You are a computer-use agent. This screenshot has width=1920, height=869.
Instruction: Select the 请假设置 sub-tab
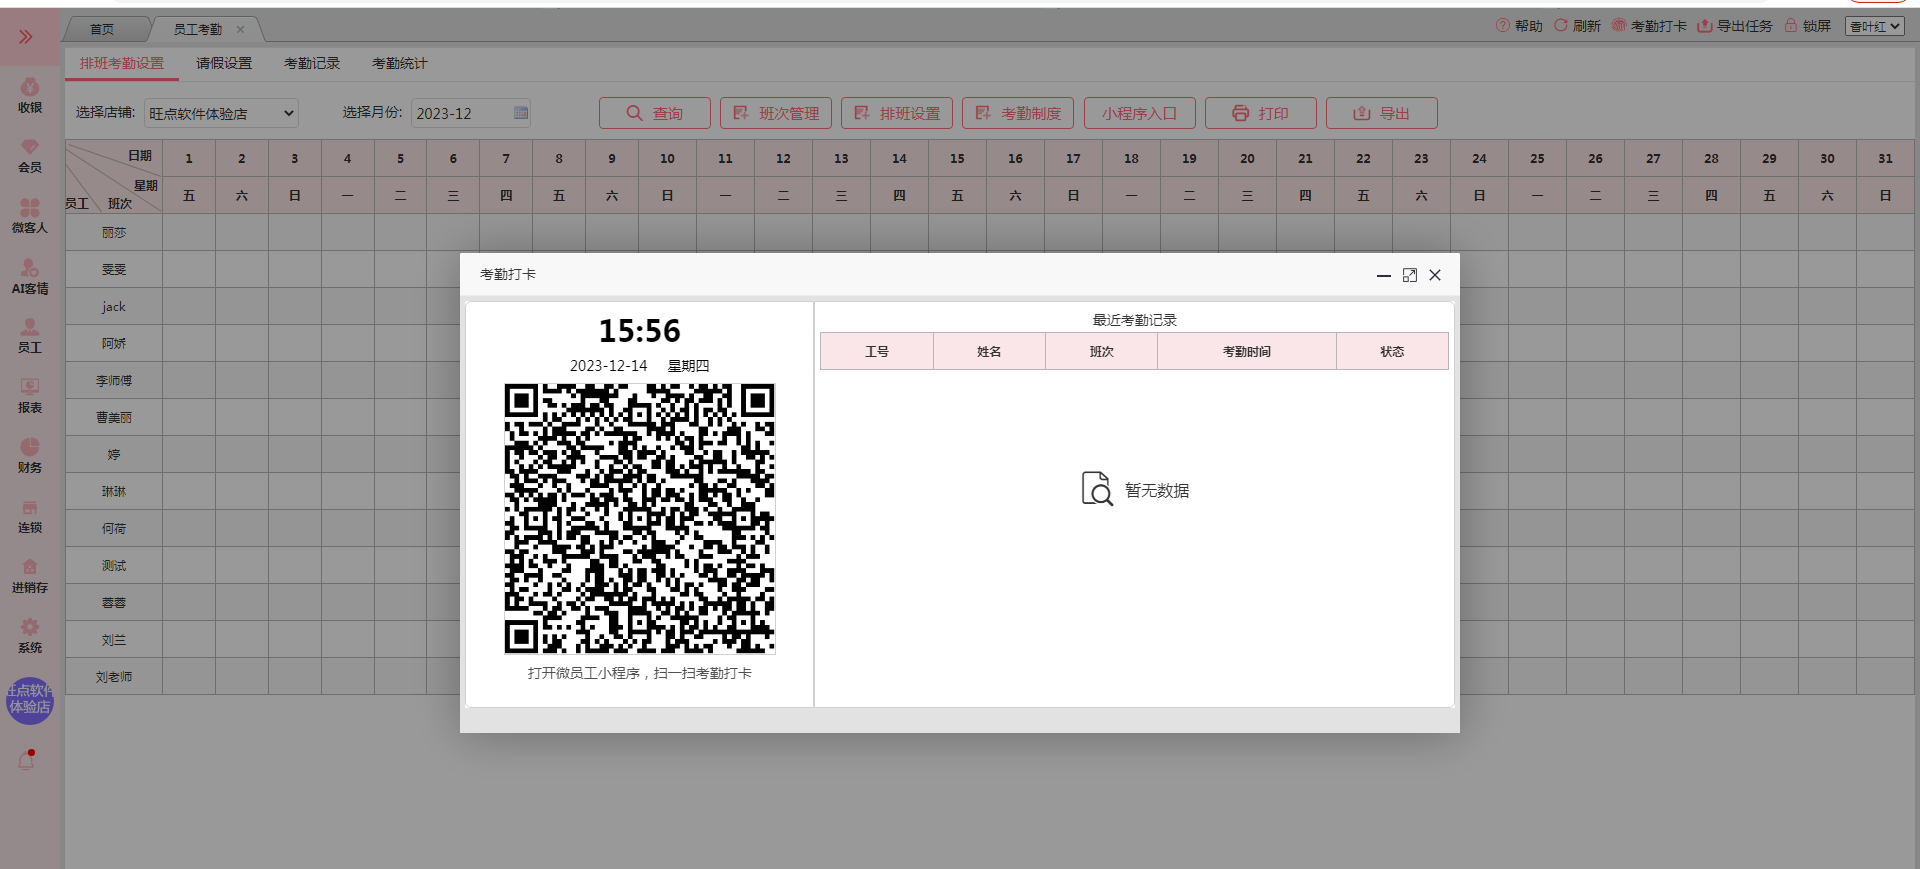coord(224,63)
